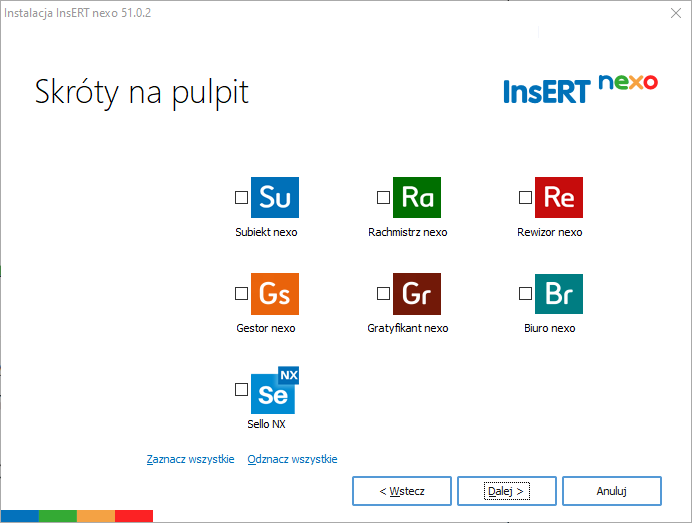Check the Rewizor nexo shortcut checkbox
The width and height of the screenshot is (692, 523).
pos(525,197)
